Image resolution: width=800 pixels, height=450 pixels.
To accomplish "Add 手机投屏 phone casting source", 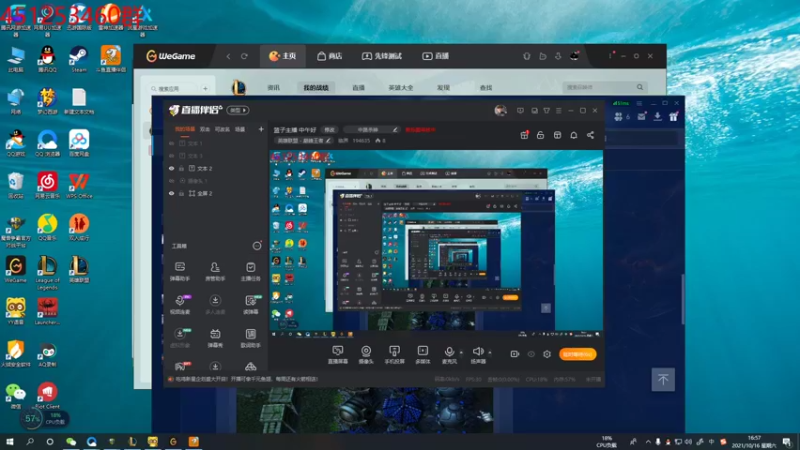I will 394,354.
